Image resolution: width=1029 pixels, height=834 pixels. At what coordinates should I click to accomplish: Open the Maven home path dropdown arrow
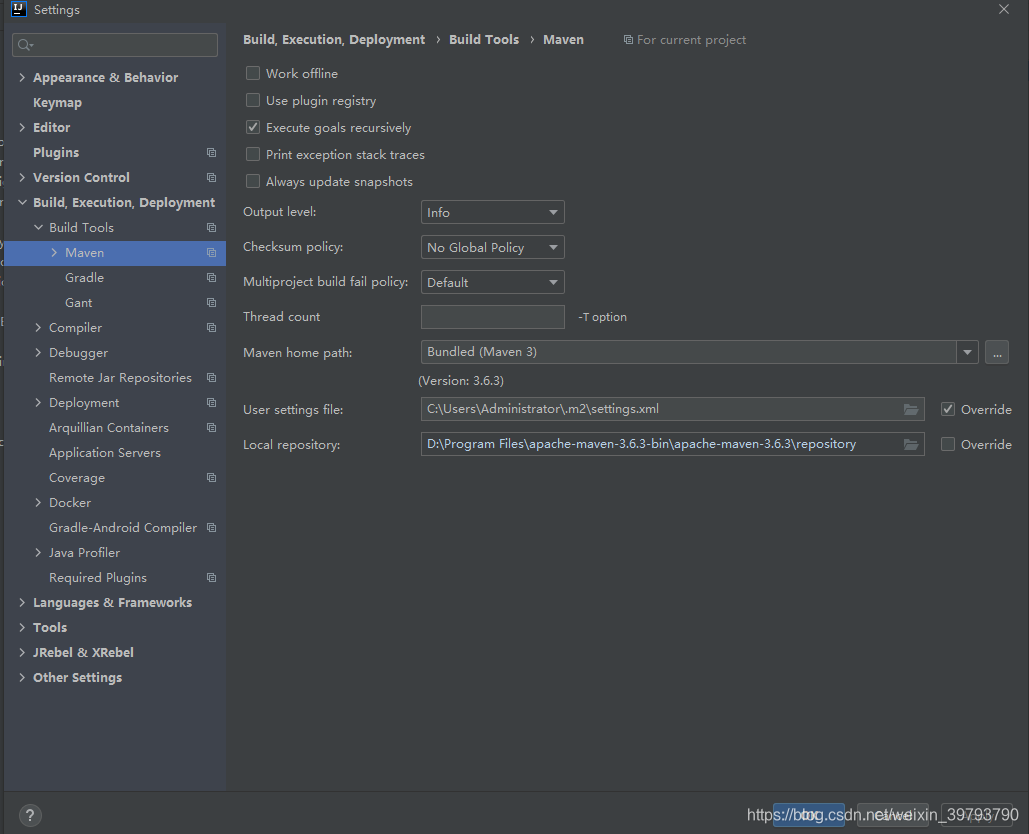pyautogui.click(x=967, y=352)
